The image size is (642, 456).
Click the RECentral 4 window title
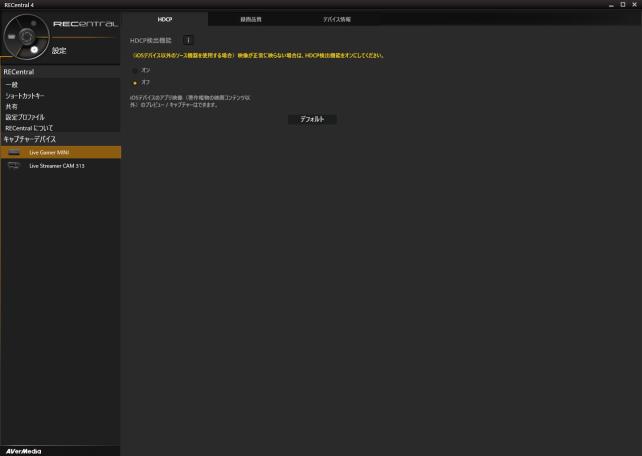19,5
